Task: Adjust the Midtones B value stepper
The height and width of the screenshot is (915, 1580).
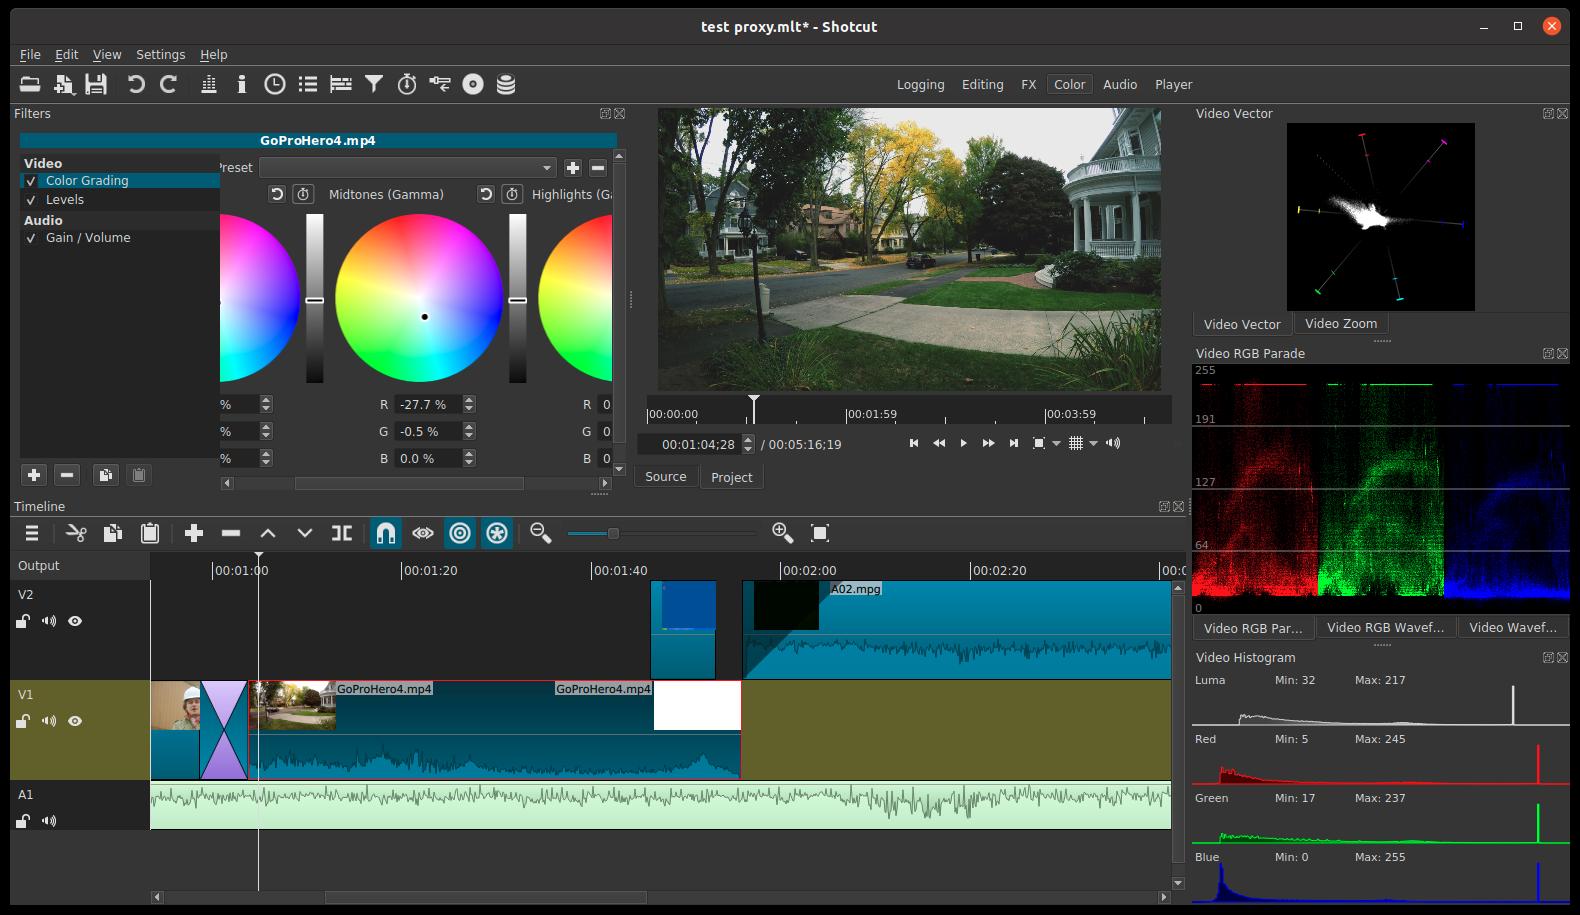Action: pyautogui.click(x=469, y=458)
